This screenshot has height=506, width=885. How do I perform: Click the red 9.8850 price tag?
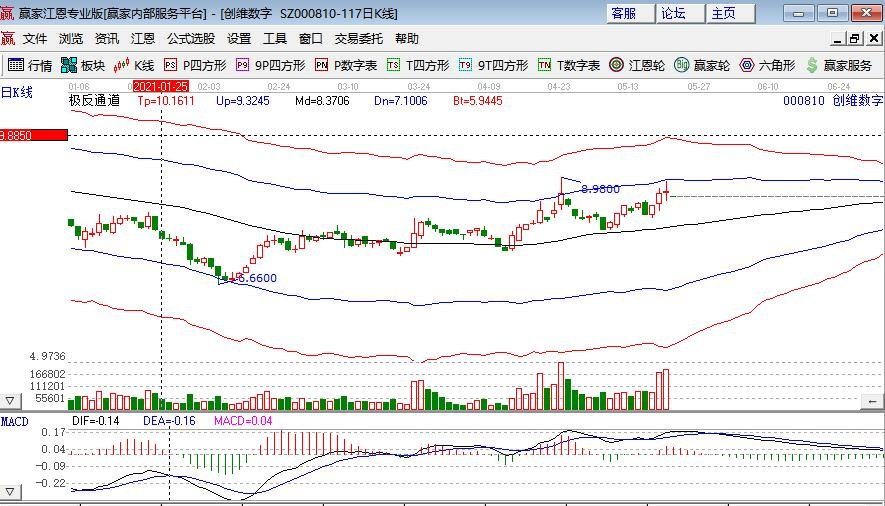33,135
